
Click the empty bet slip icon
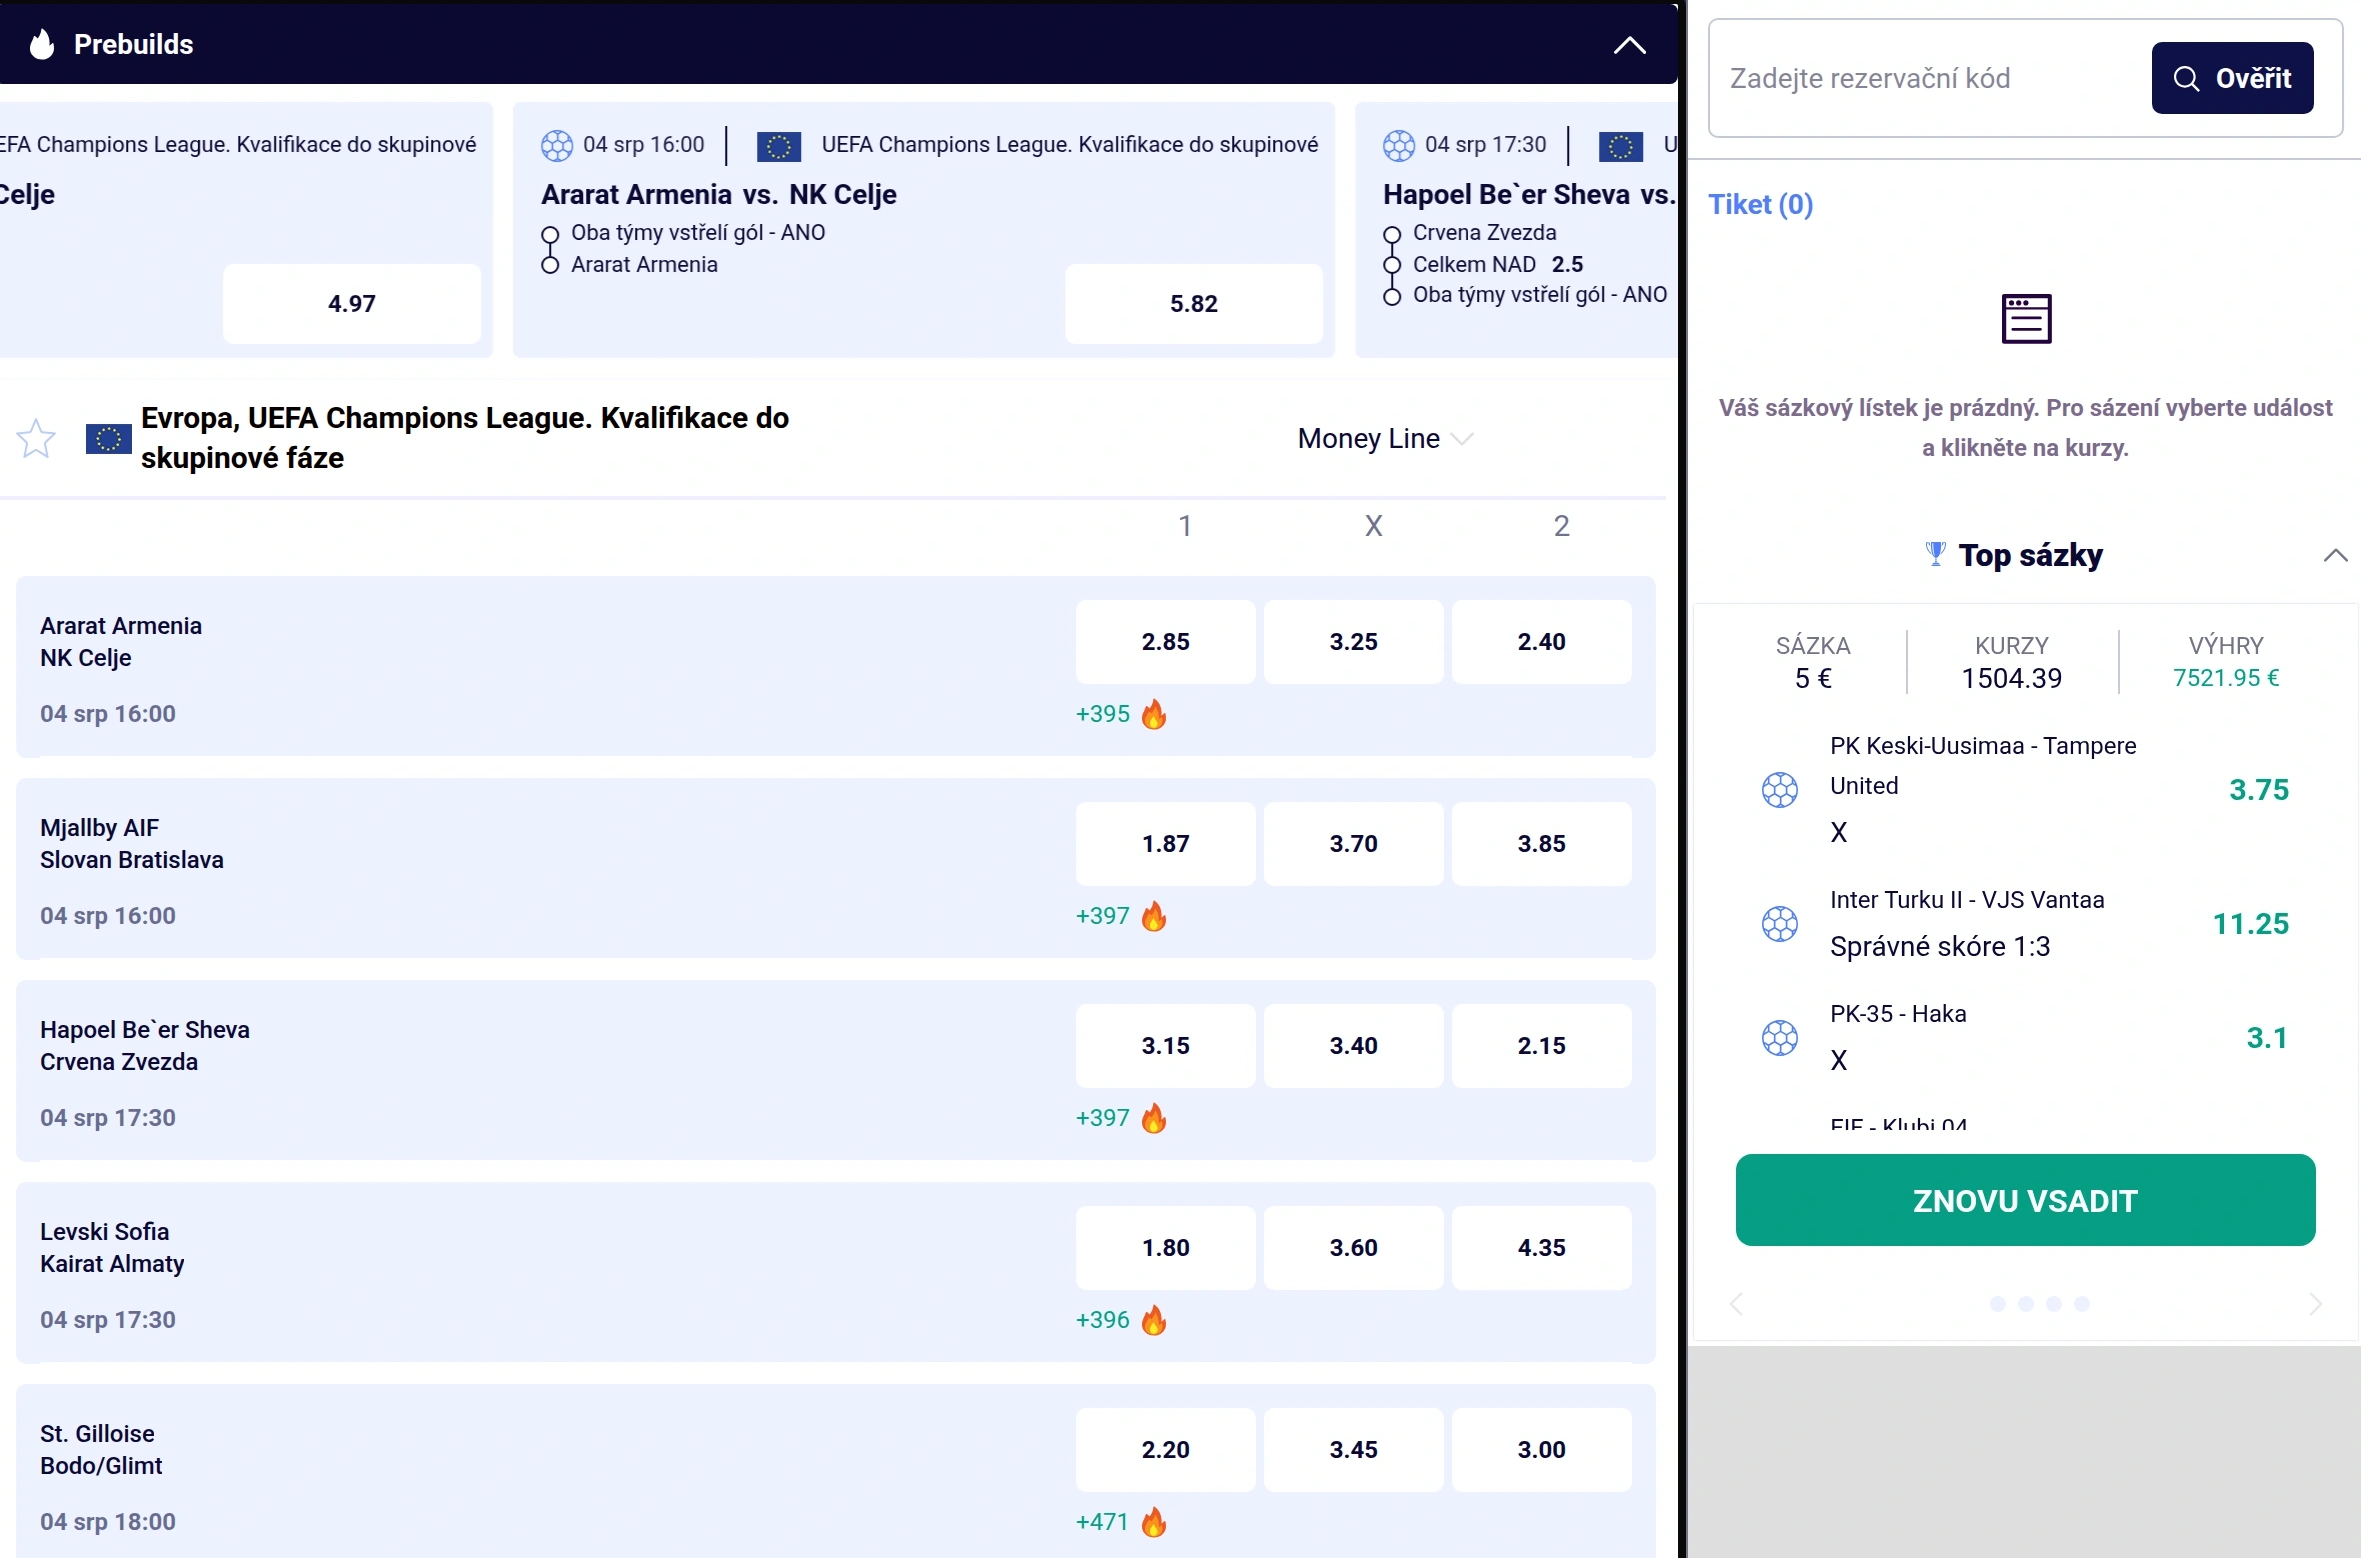coord(2026,319)
